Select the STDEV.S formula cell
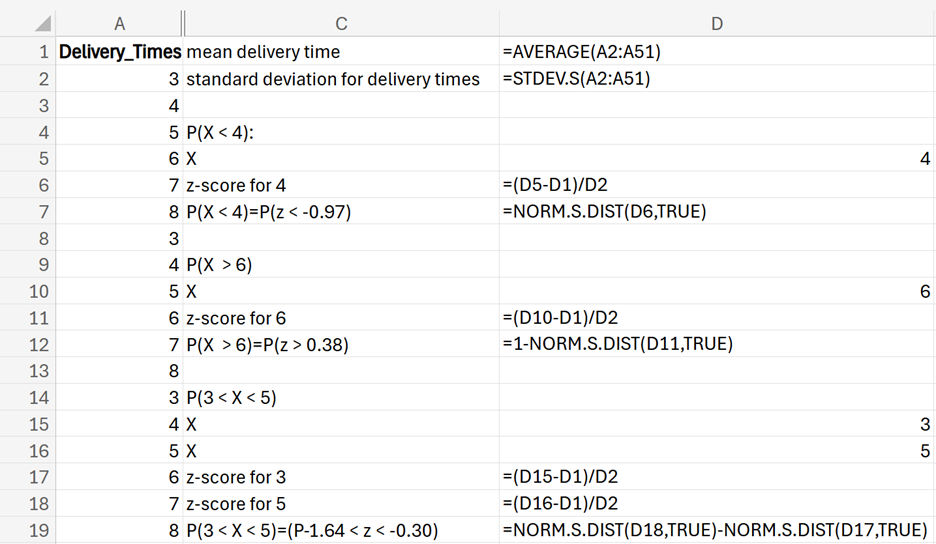 click(x=716, y=79)
